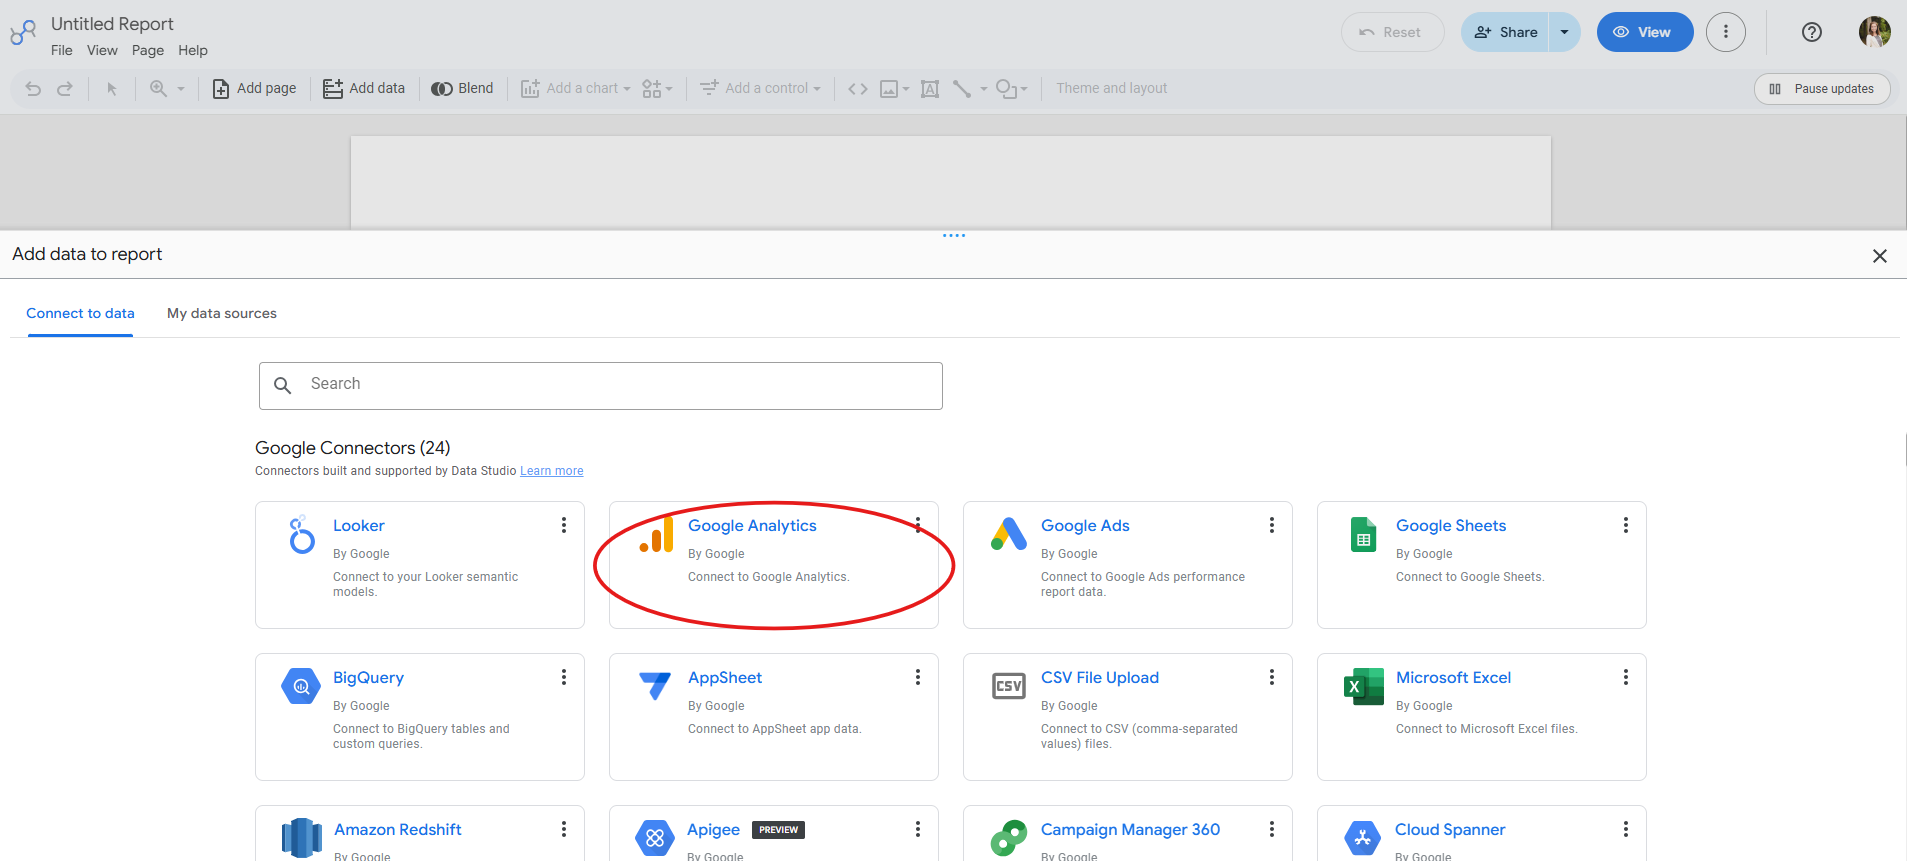Open Google Ads card three-dot menu

tap(1272, 525)
